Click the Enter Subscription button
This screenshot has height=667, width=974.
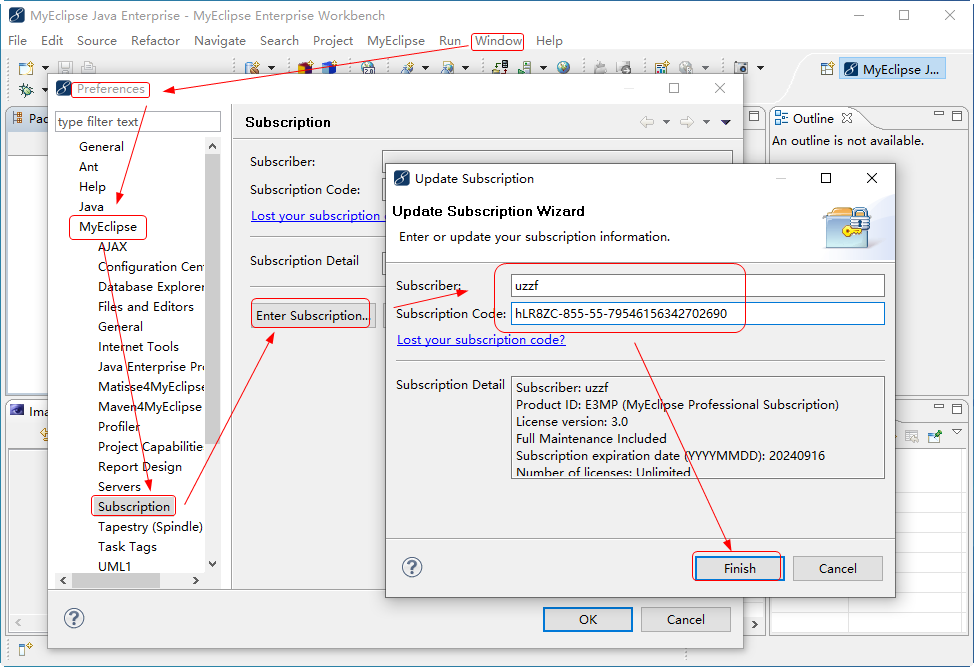click(x=311, y=315)
